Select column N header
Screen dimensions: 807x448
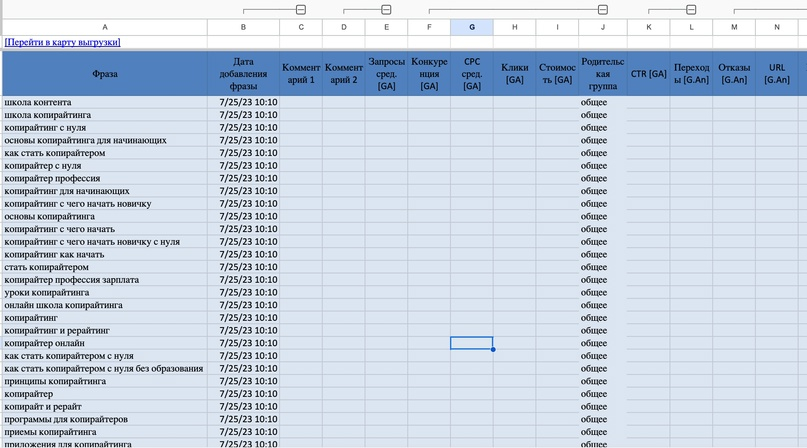click(776, 27)
